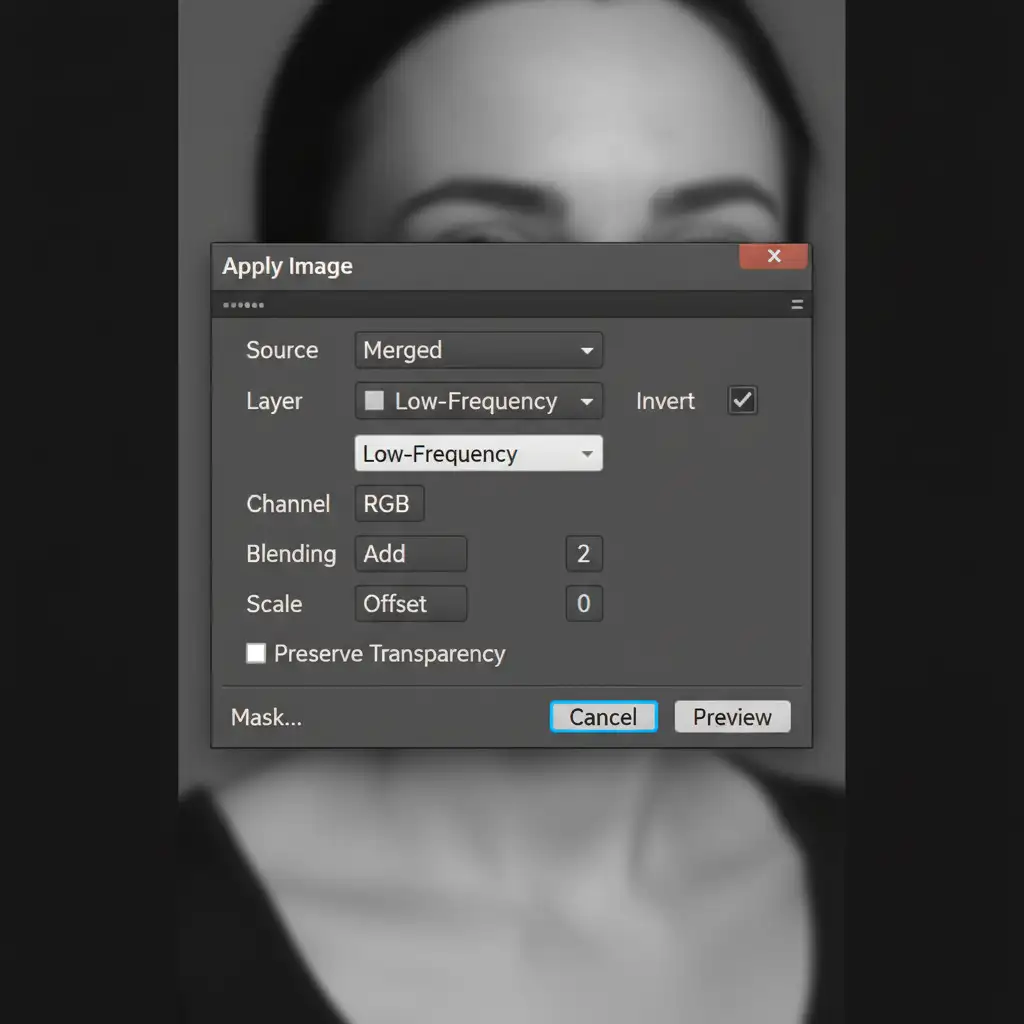The image size is (1024, 1024).
Task: Click the gray layer swatch beside Low-Frequency
Action: tap(374, 401)
